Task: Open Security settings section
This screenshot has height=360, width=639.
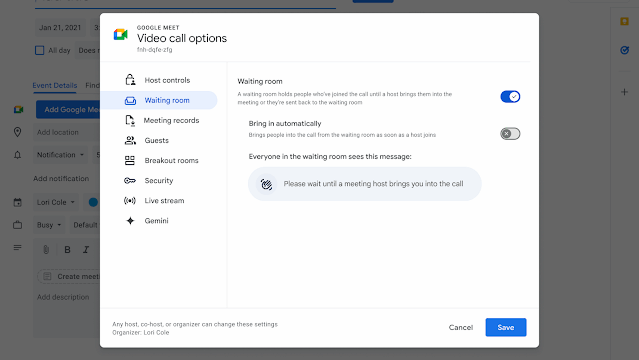Action: [x=159, y=180]
